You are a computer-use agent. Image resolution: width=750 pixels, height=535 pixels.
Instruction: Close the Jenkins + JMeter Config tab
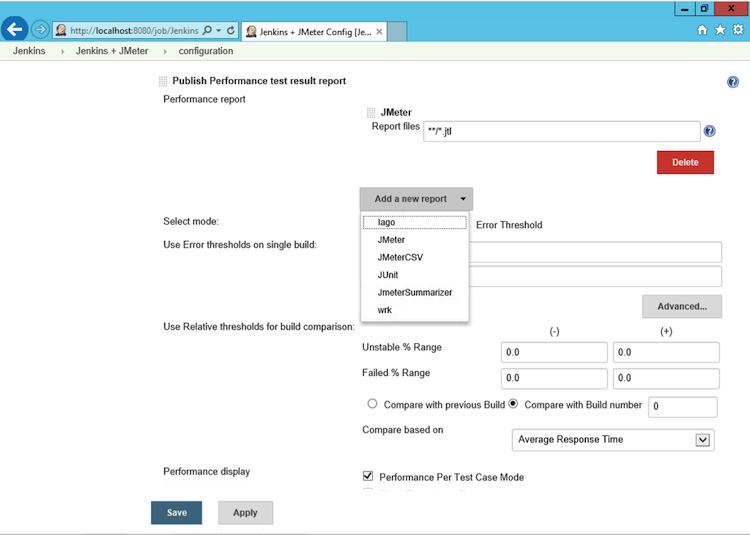coord(379,32)
